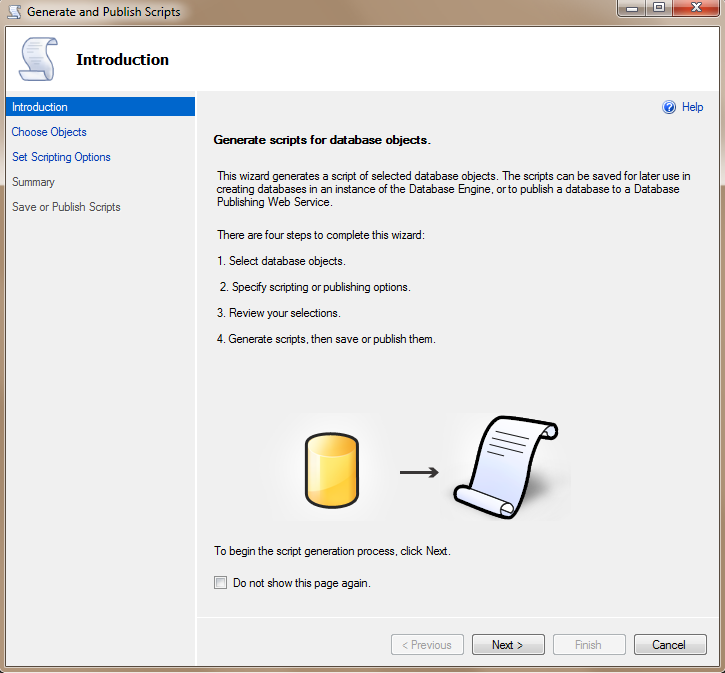Click the Previous button
Screen dimensions: 725x673
[427, 645]
